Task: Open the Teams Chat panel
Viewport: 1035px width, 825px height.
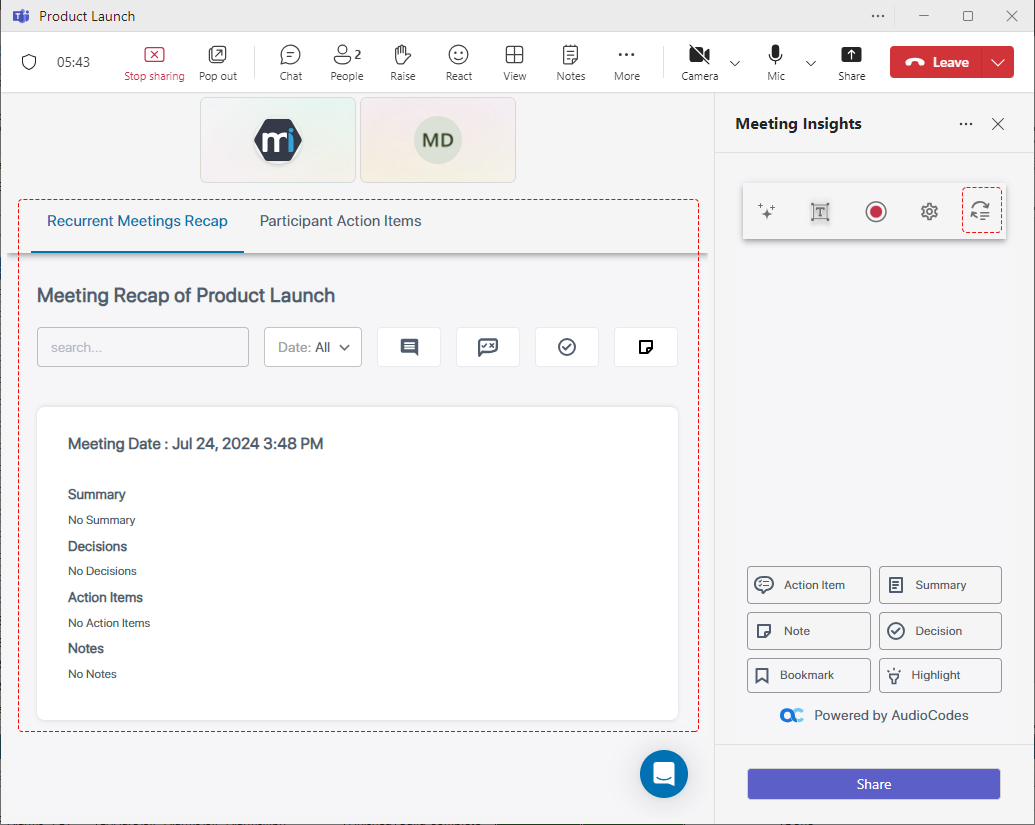Action: point(290,62)
